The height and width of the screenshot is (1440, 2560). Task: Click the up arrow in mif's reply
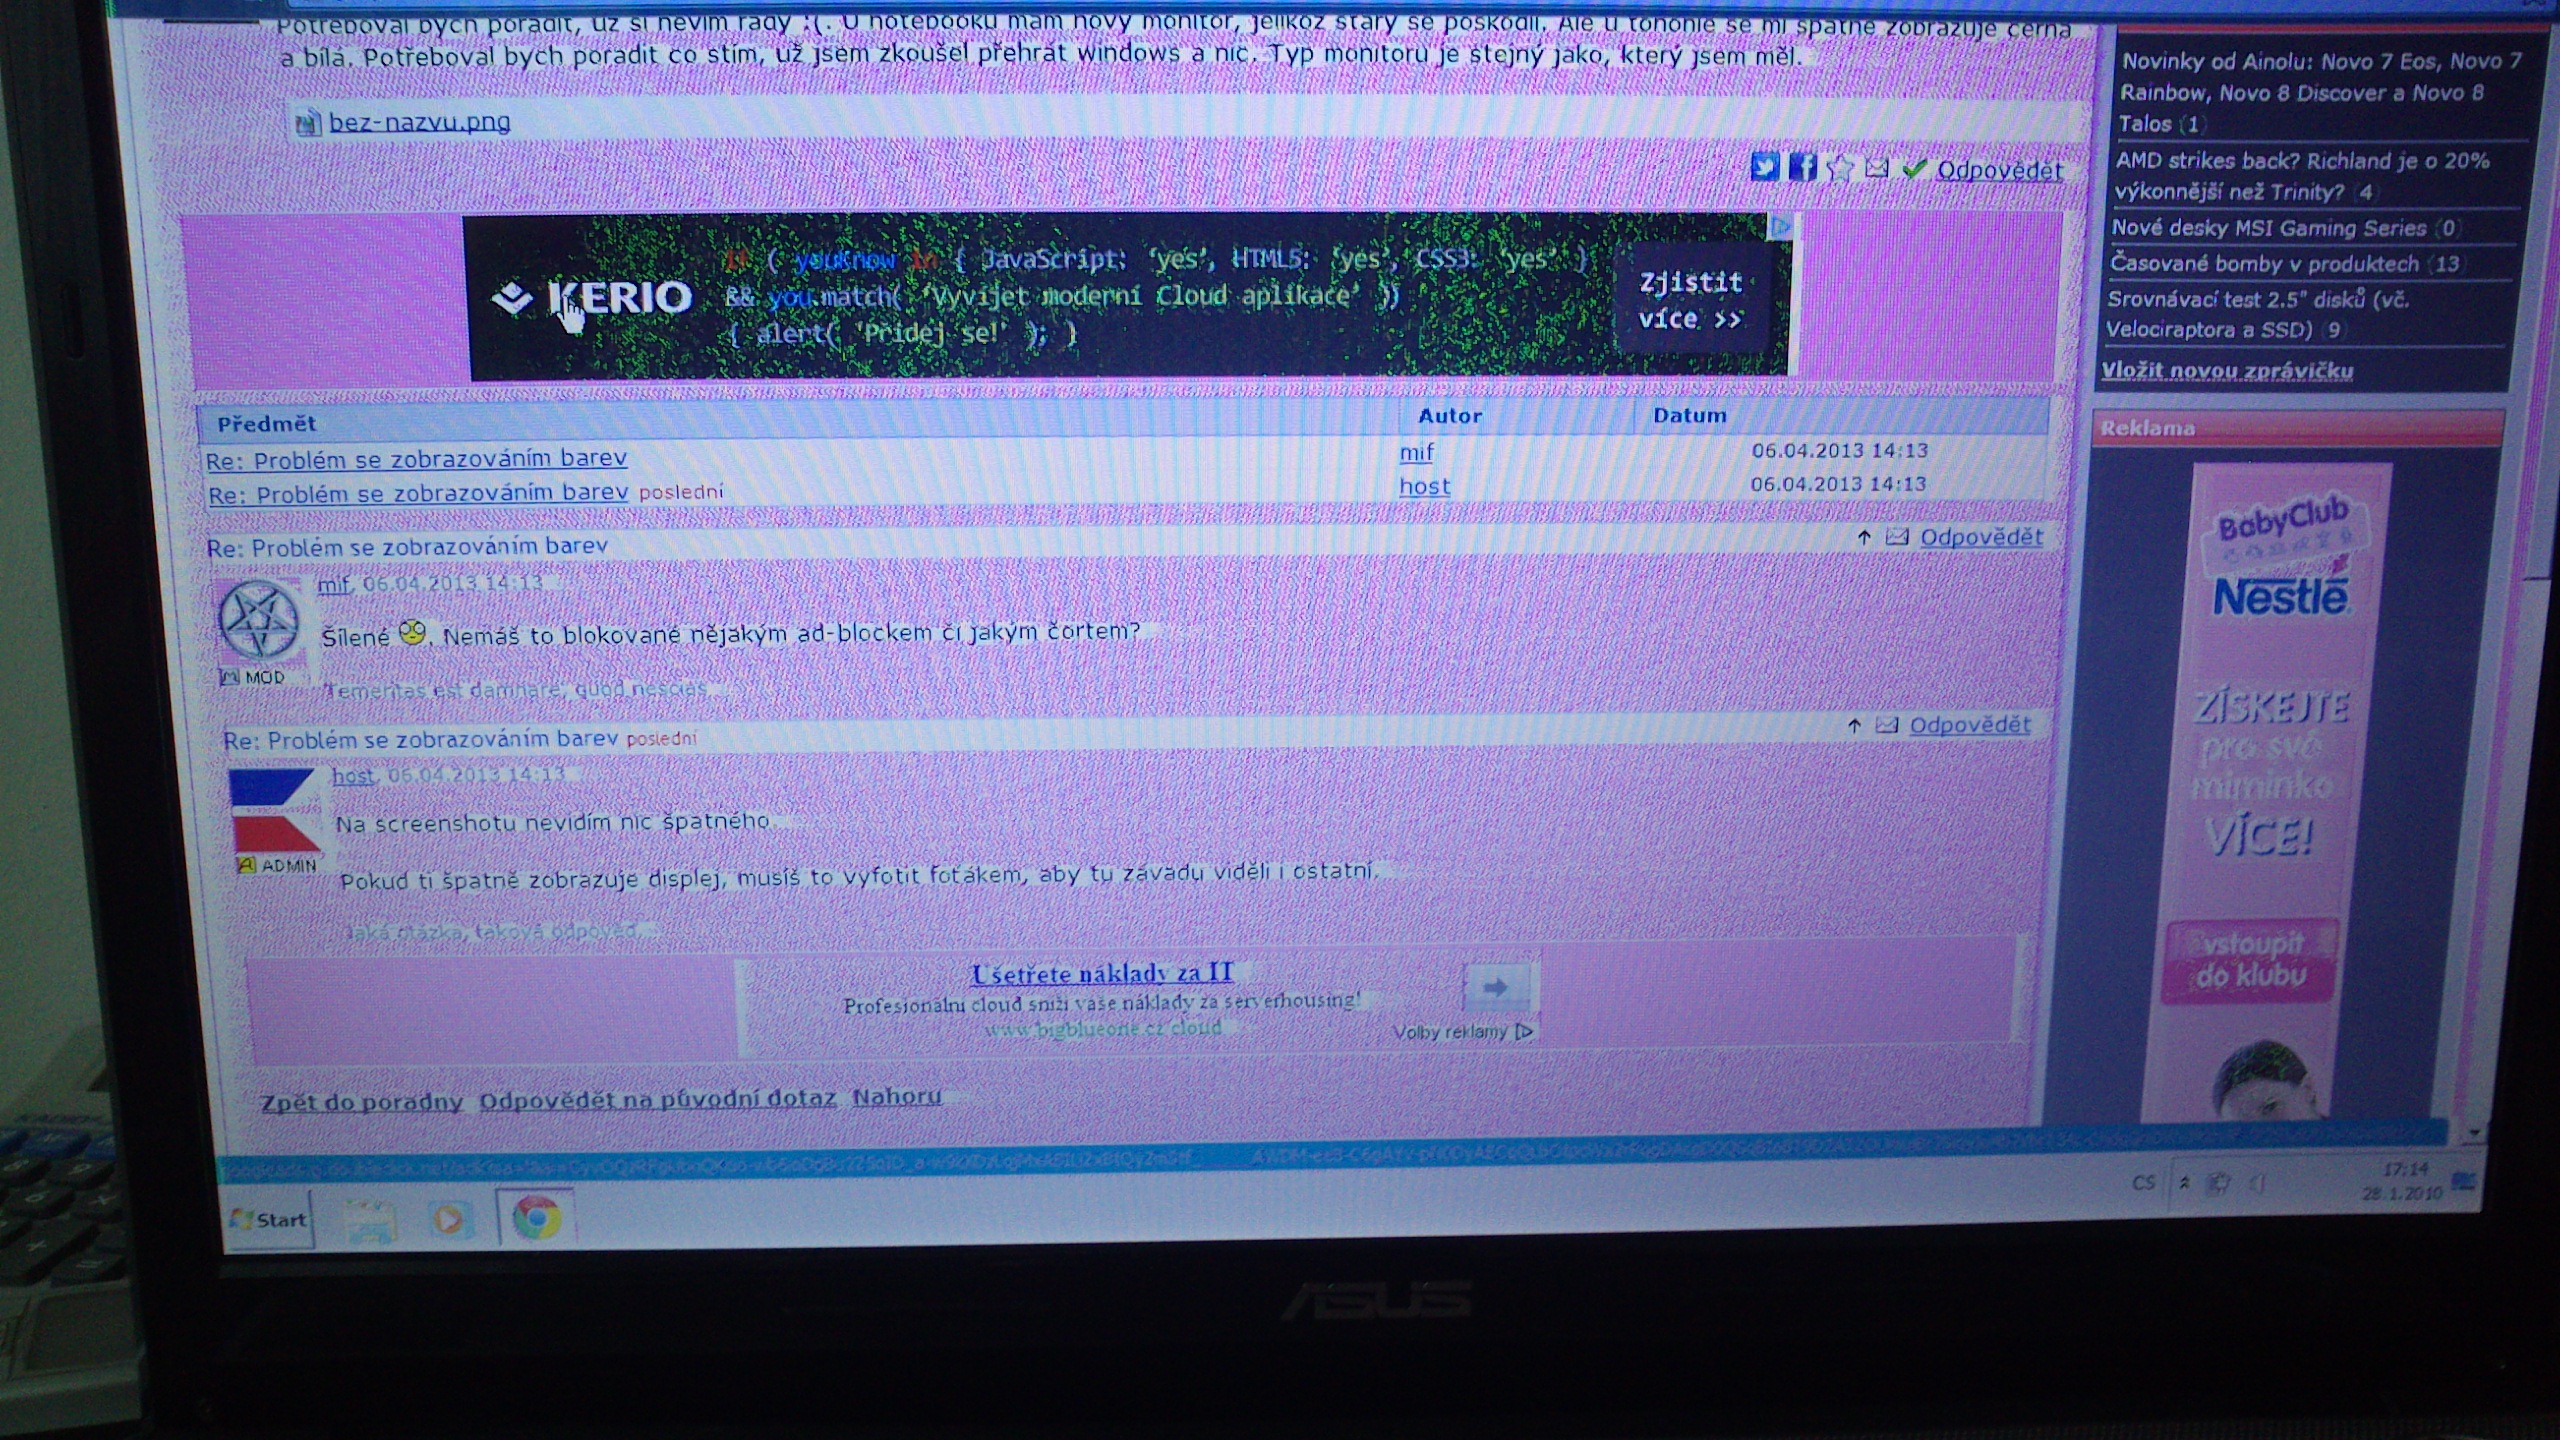click(x=1863, y=538)
